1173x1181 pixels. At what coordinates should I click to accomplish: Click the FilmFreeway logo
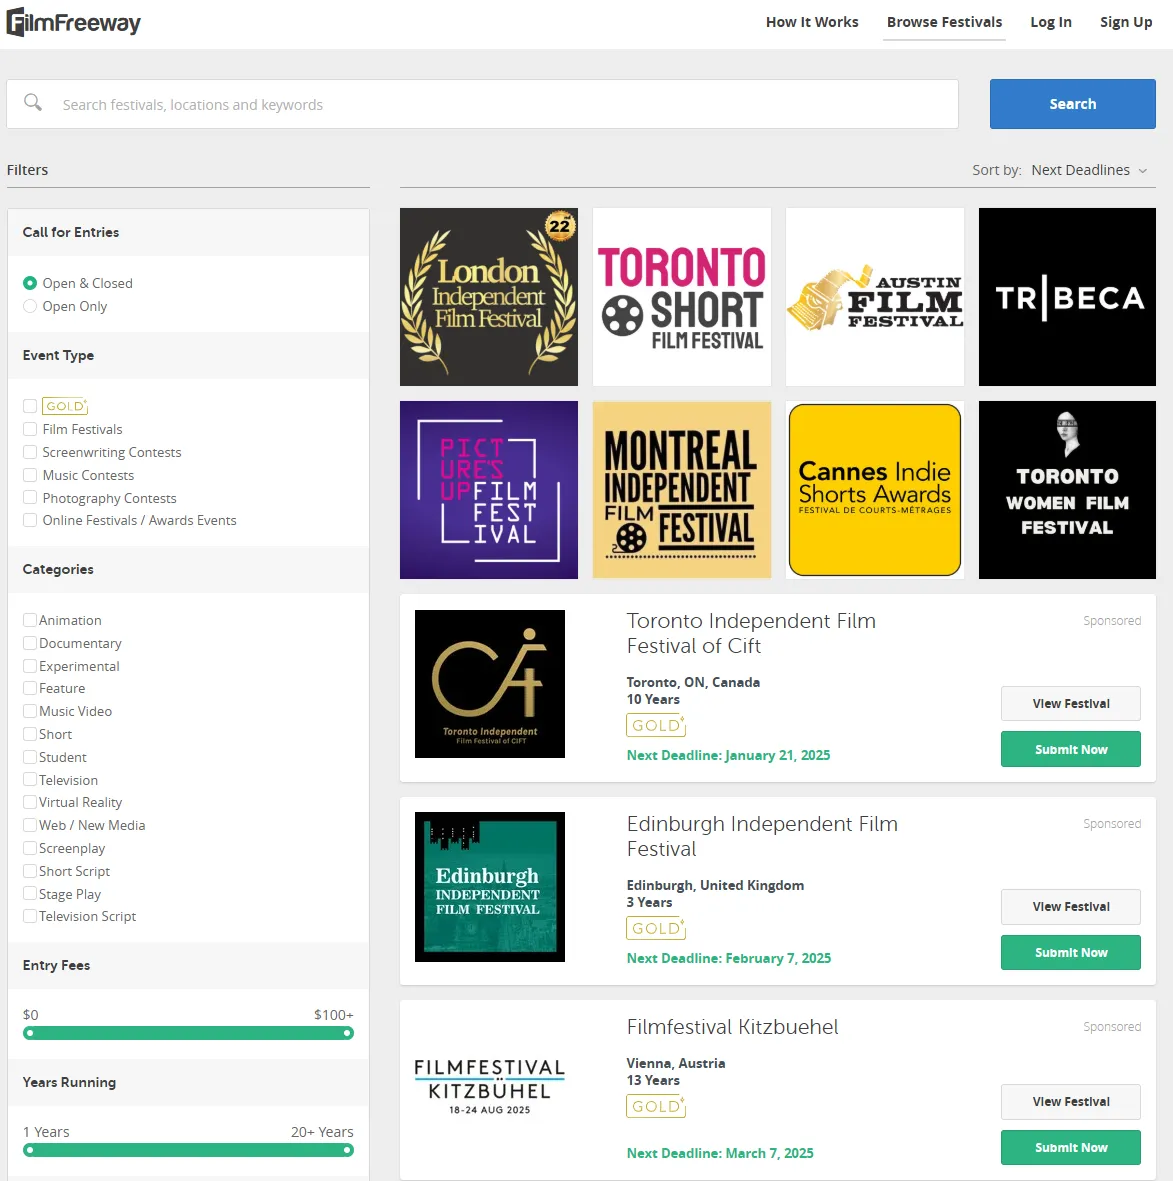coord(74,22)
